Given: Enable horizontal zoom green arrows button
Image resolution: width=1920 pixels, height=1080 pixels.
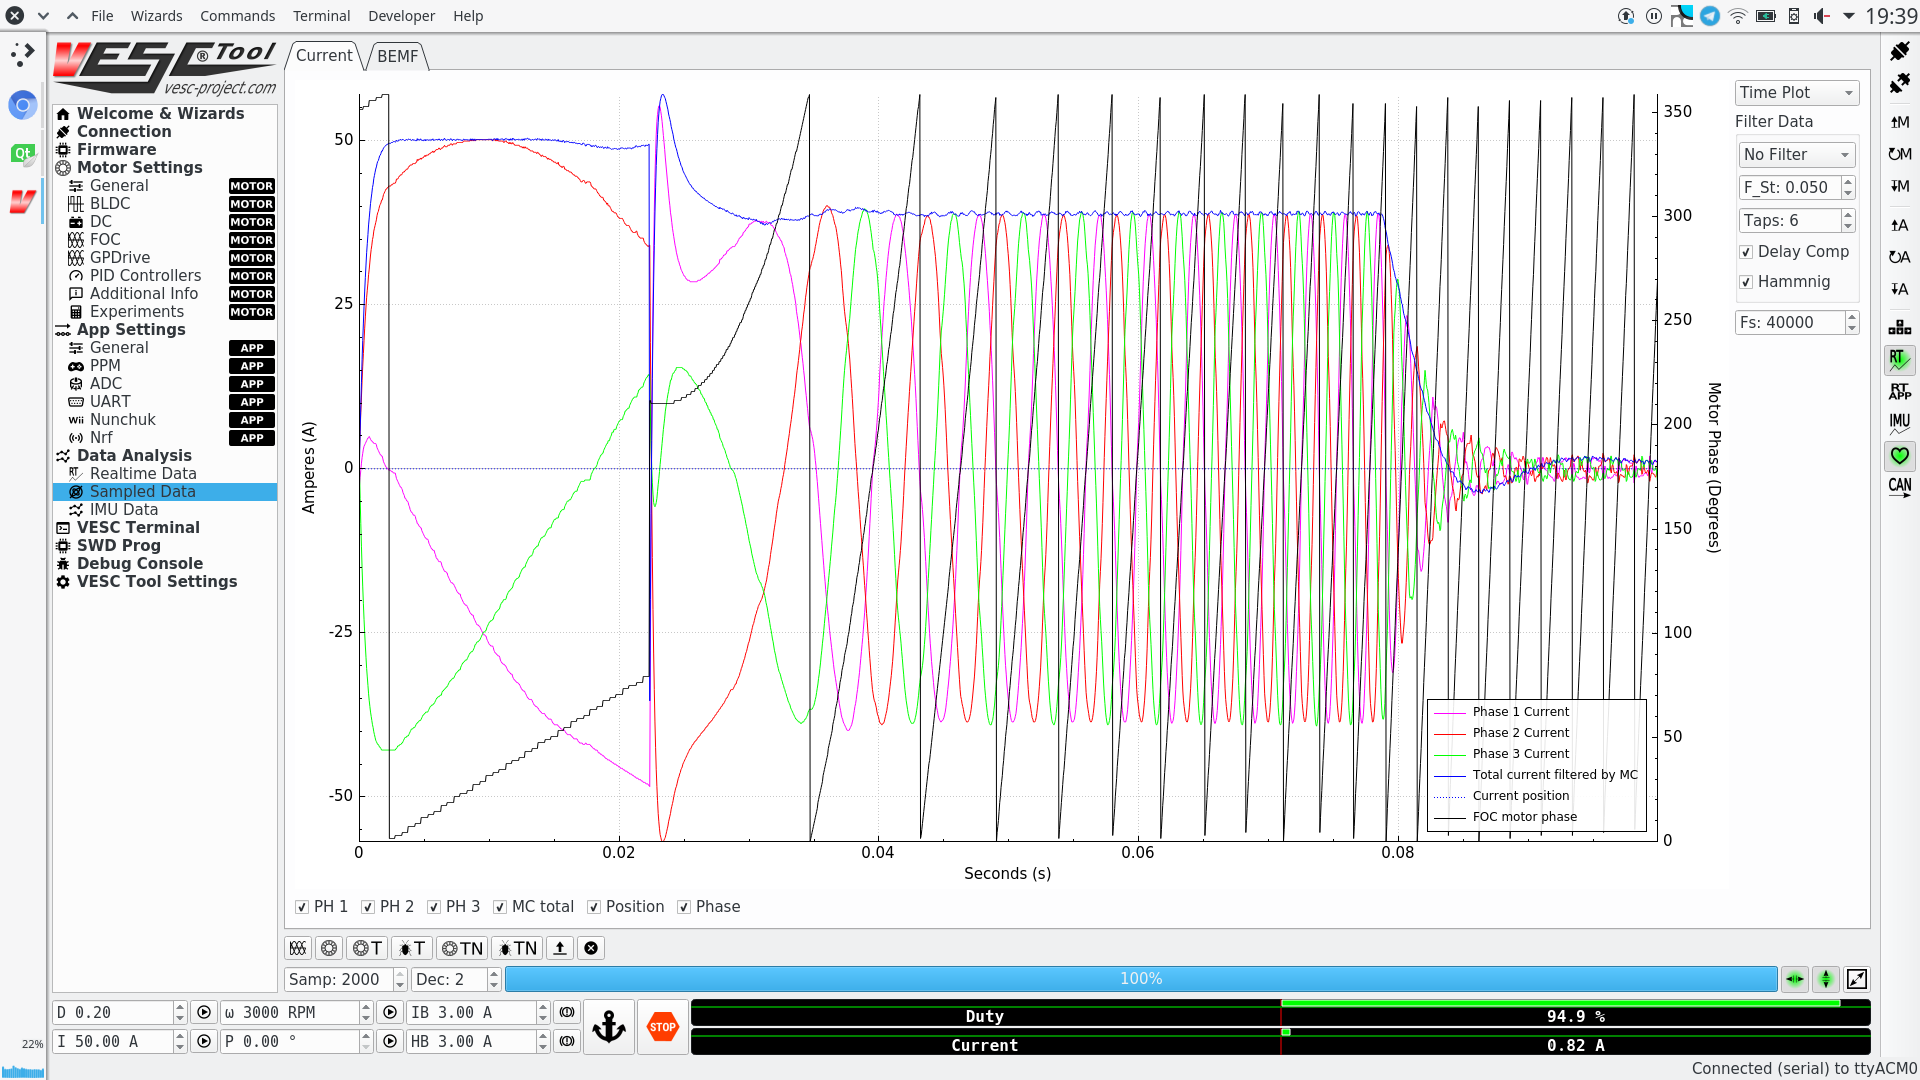Looking at the screenshot, I should coord(1795,979).
